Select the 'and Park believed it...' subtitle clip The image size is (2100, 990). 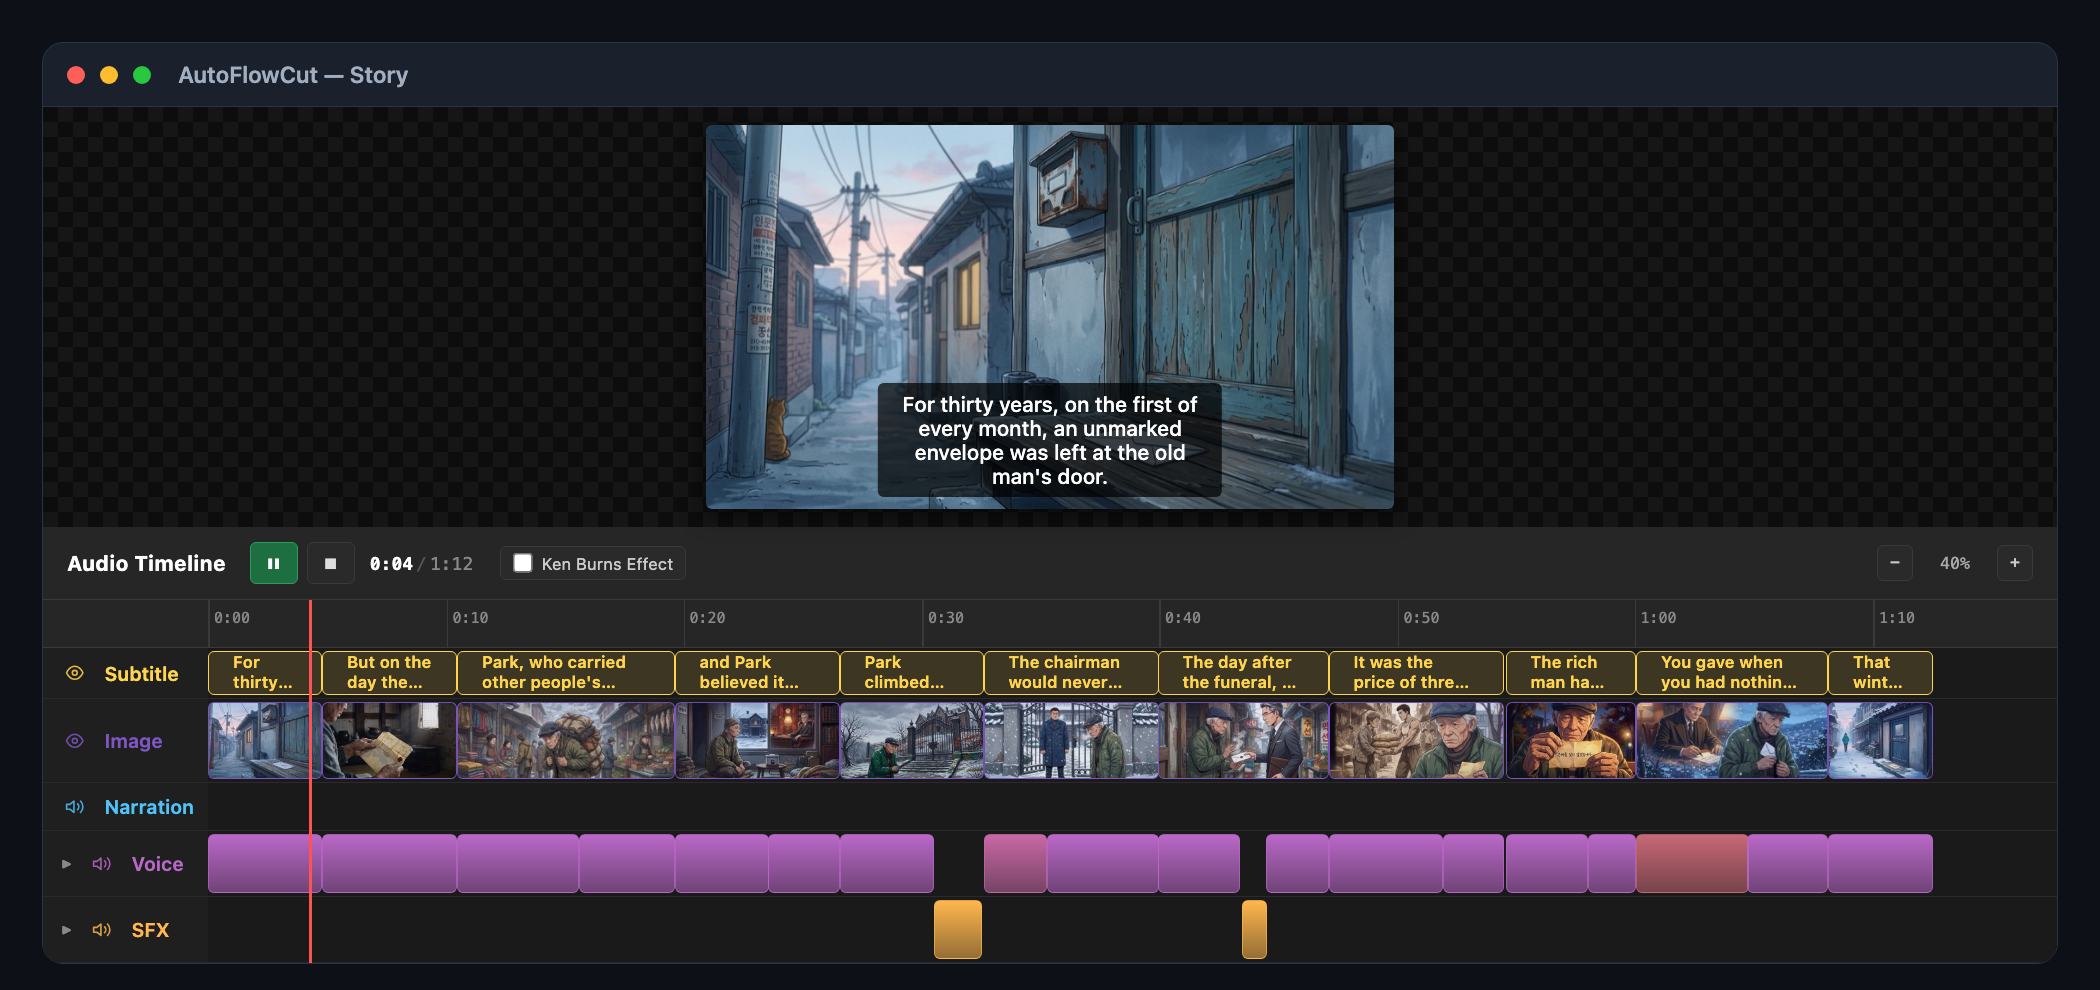pos(757,672)
